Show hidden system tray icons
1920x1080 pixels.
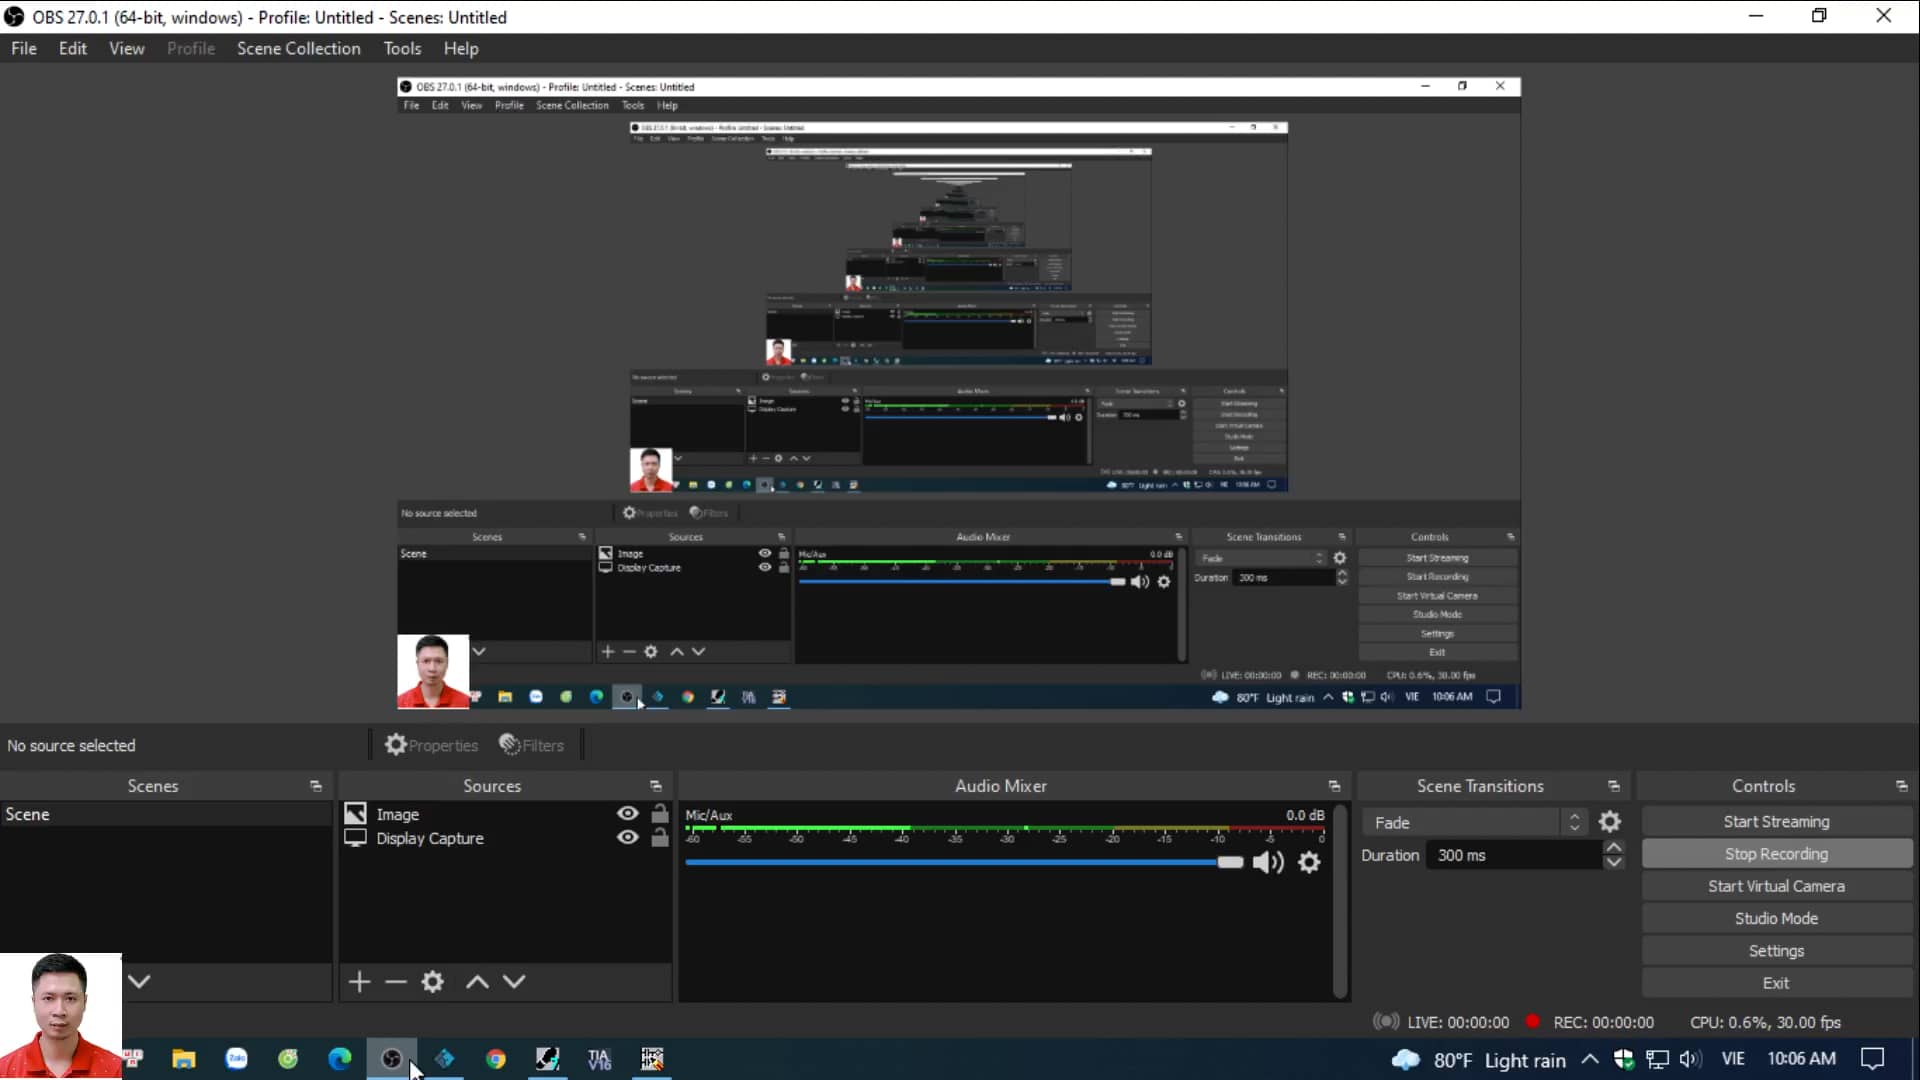(1590, 1059)
